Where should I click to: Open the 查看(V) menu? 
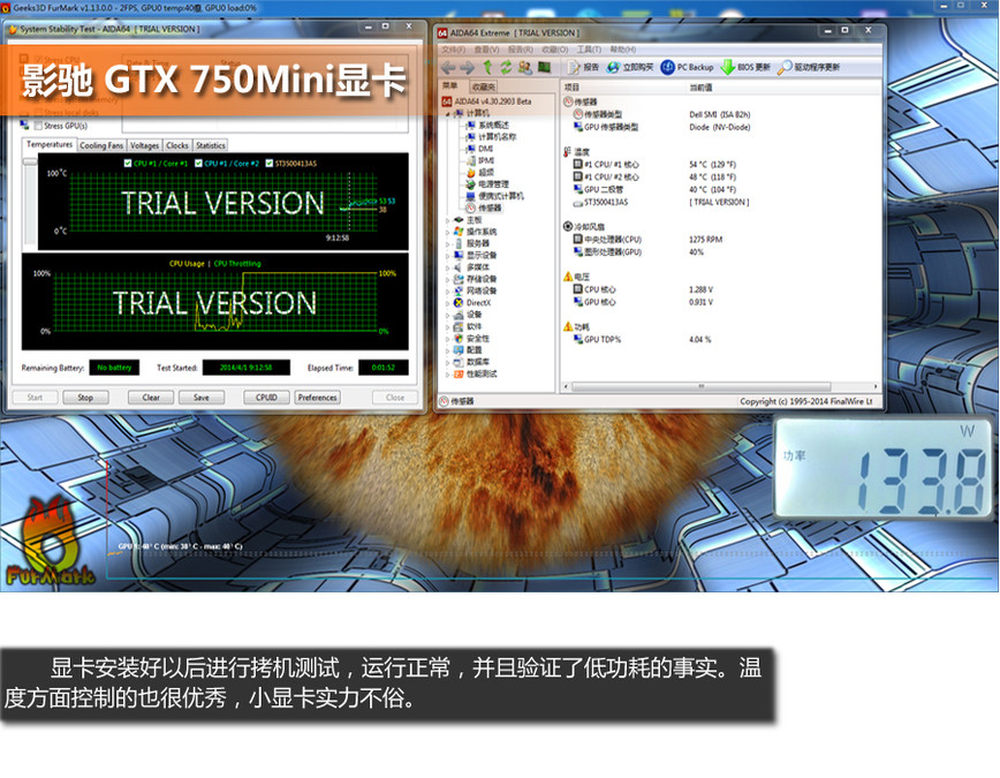tap(487, 50)
